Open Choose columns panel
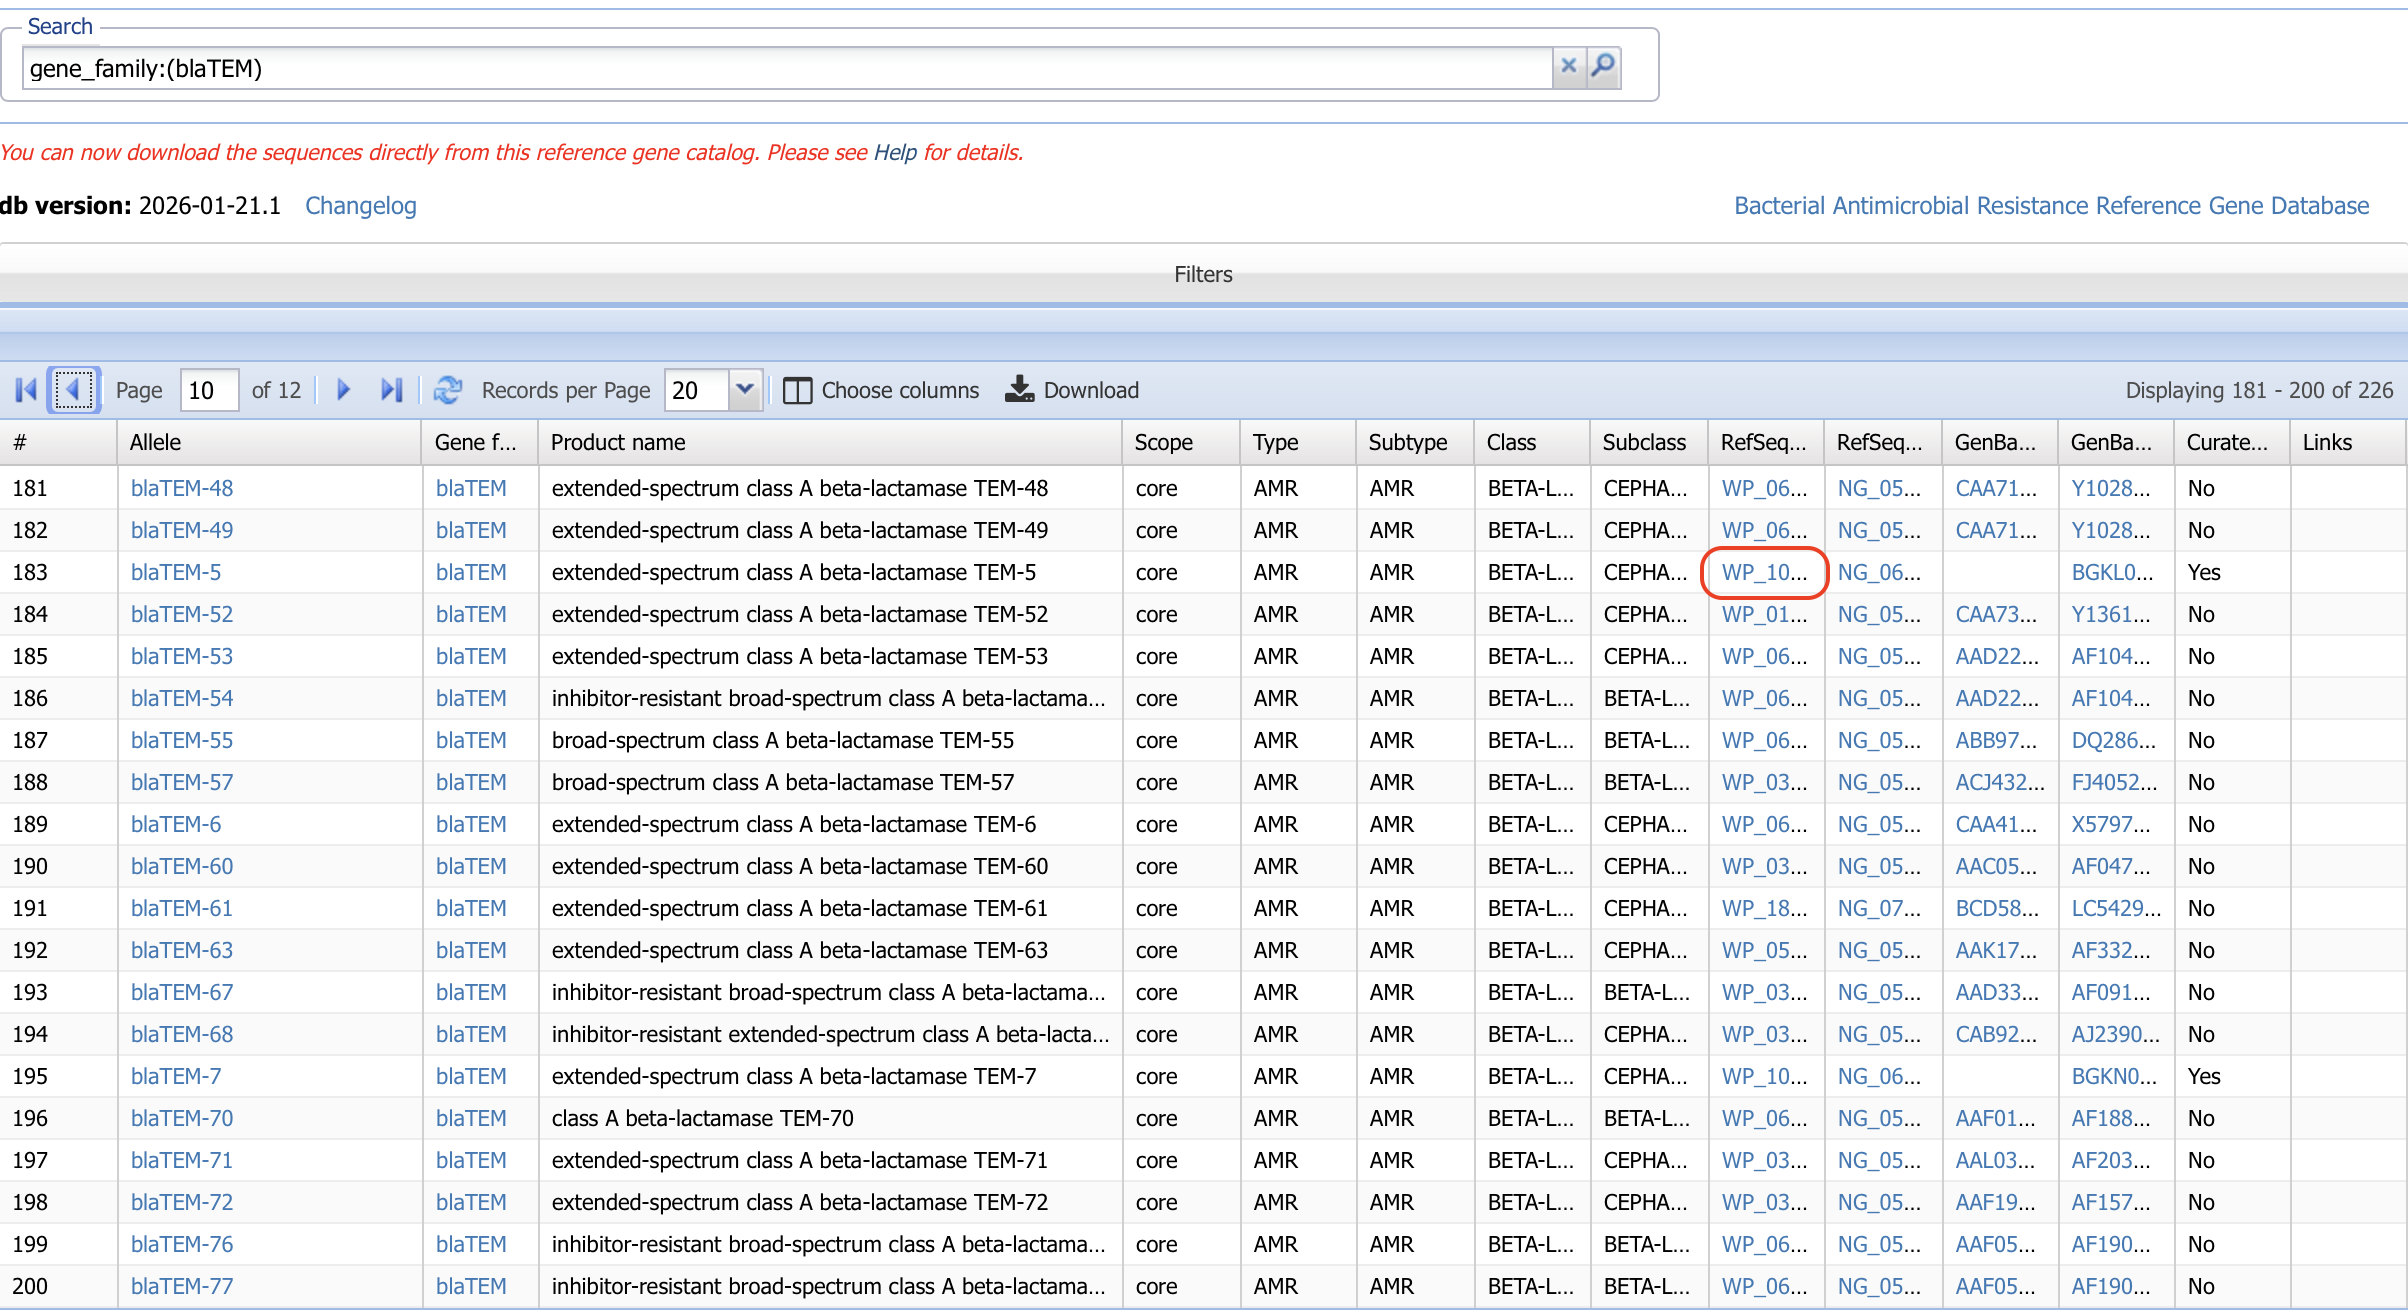 (881, 390)
